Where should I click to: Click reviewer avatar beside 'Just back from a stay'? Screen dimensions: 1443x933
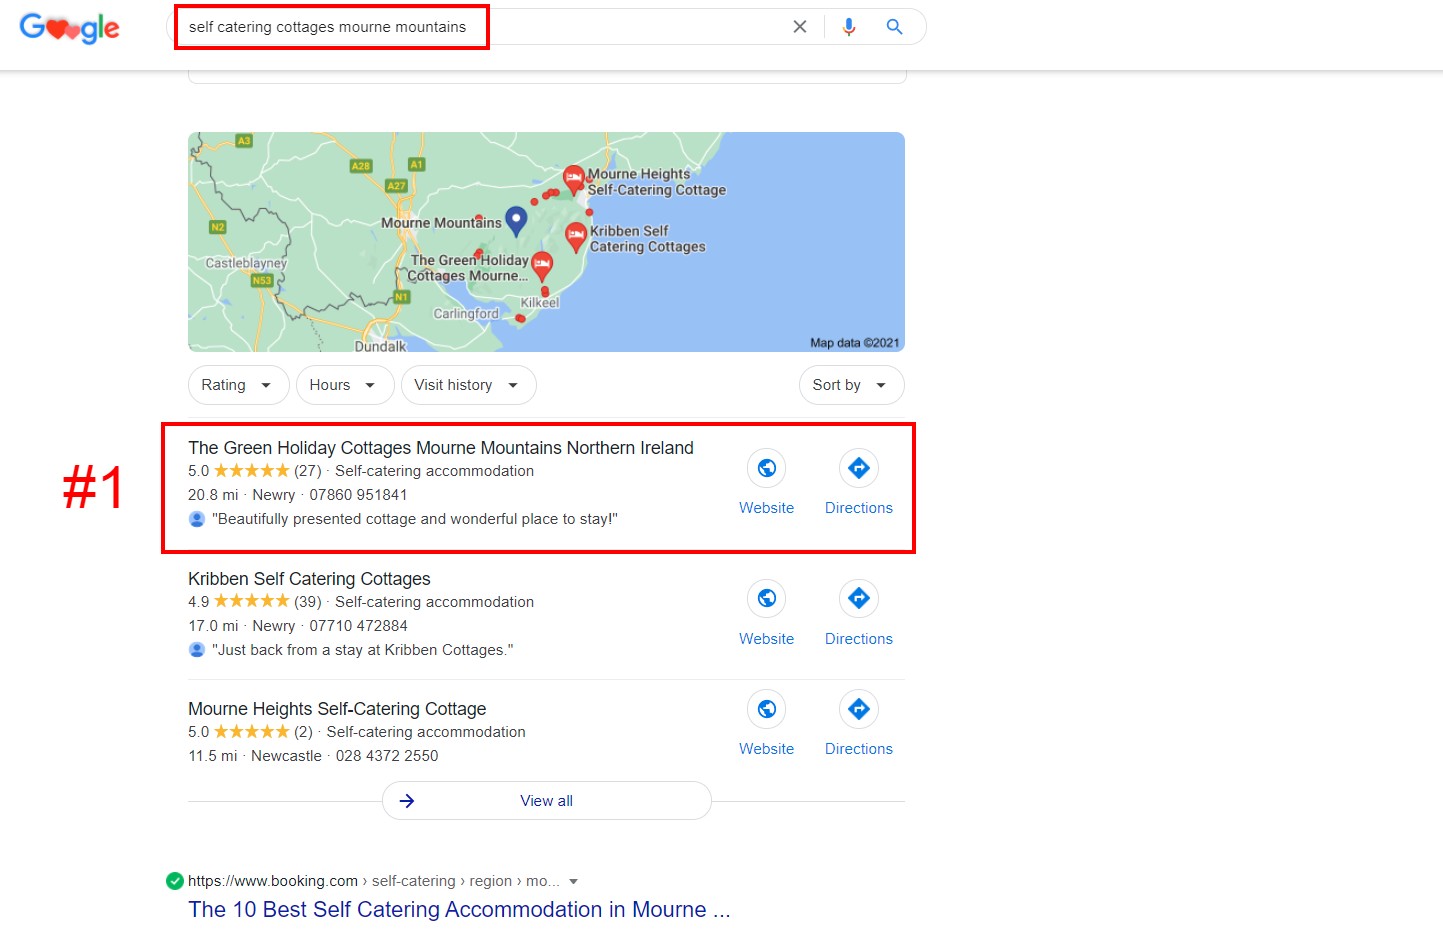click(197, 650)
